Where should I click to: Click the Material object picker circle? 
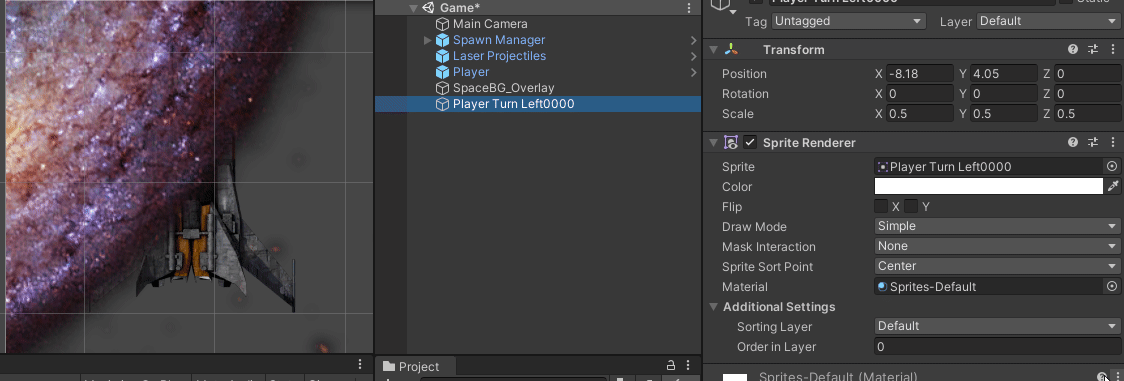point(1112,286)
